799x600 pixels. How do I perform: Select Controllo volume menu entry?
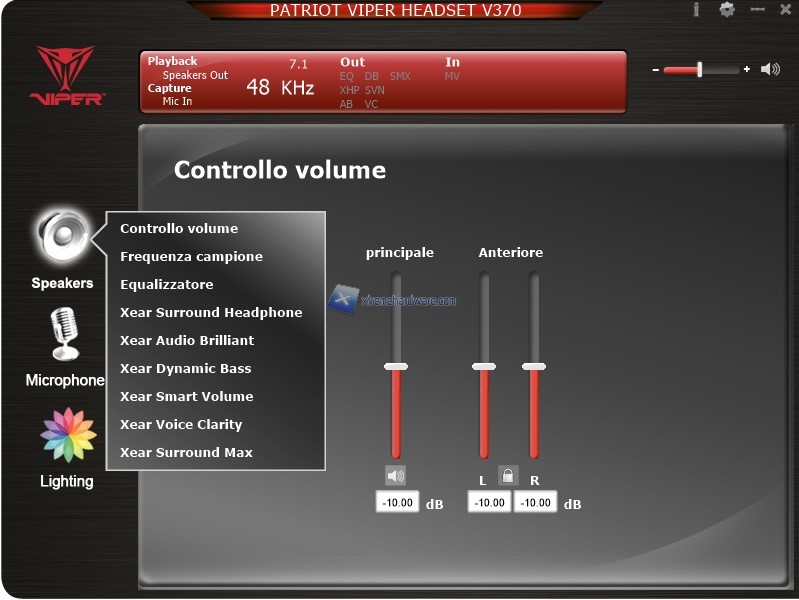[x=179, y=228]
